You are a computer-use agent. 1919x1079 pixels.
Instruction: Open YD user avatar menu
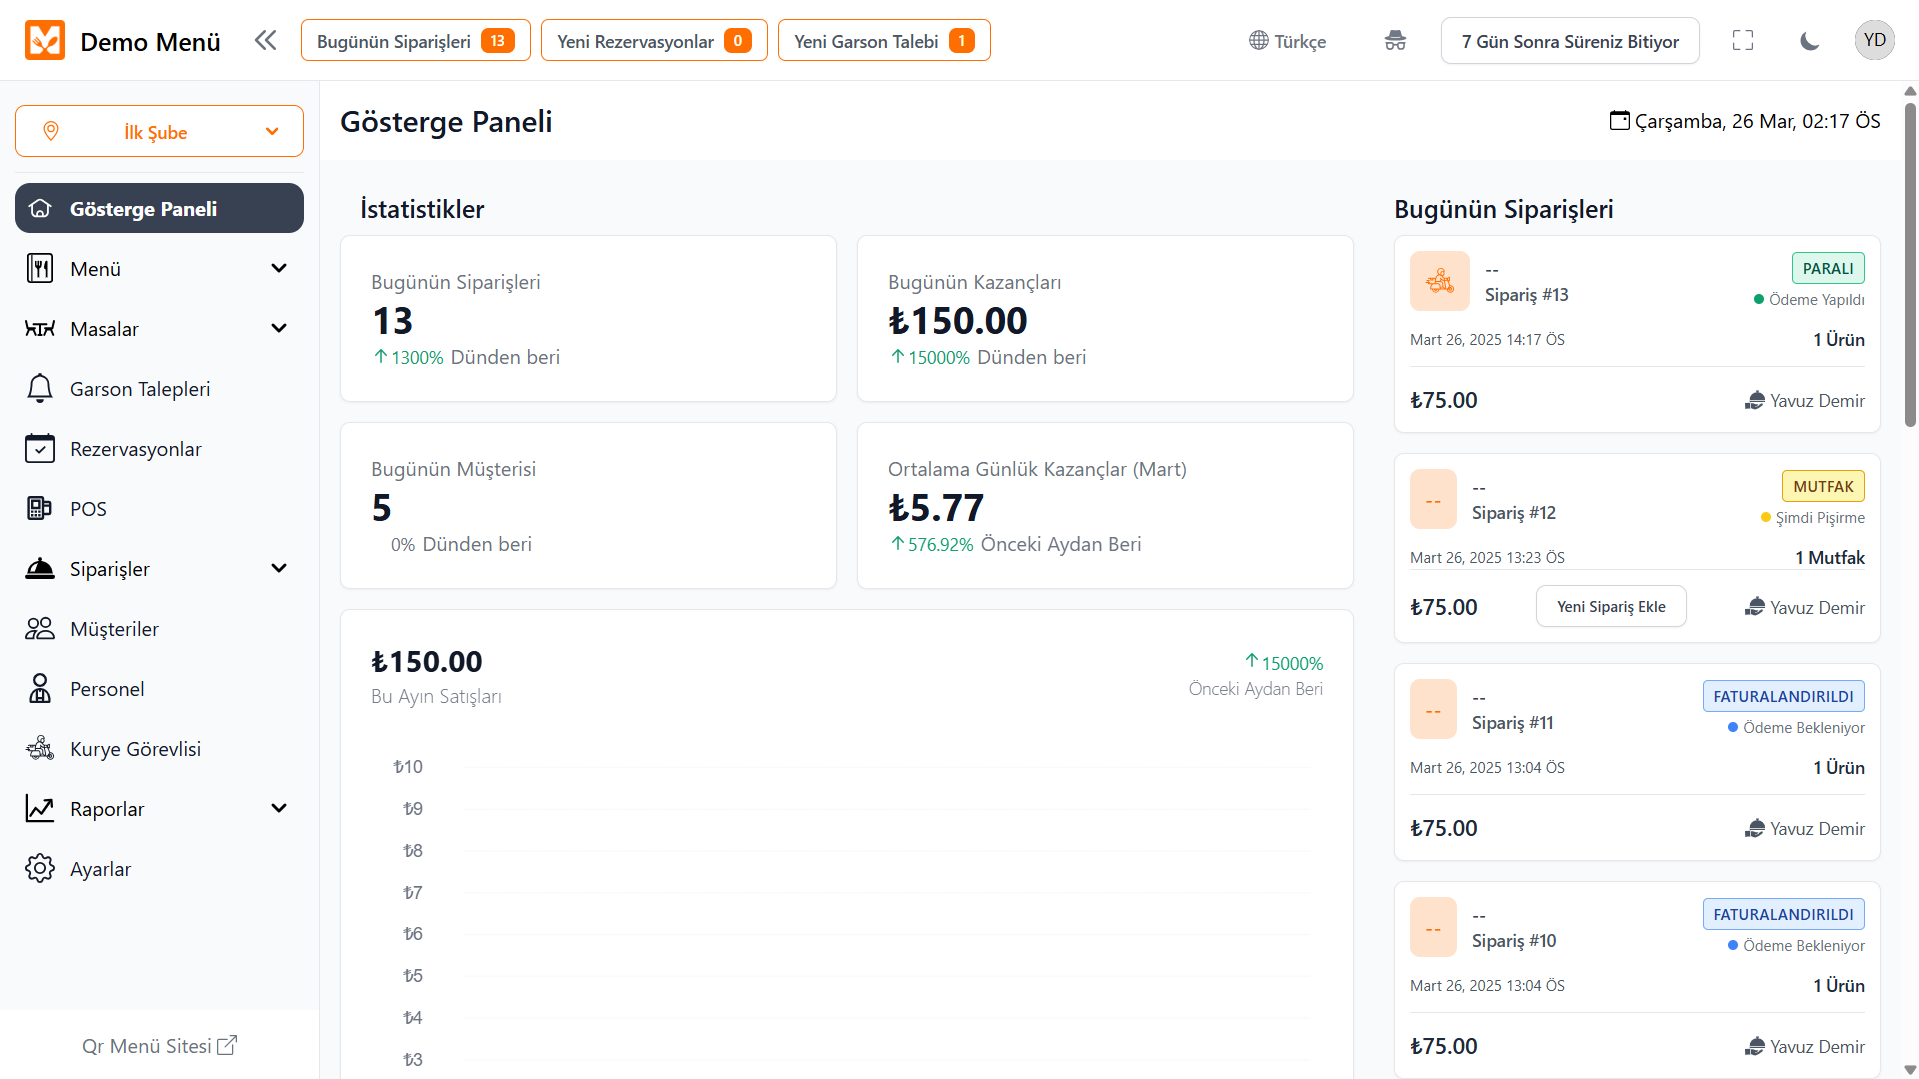click(x=1874, y=41)
